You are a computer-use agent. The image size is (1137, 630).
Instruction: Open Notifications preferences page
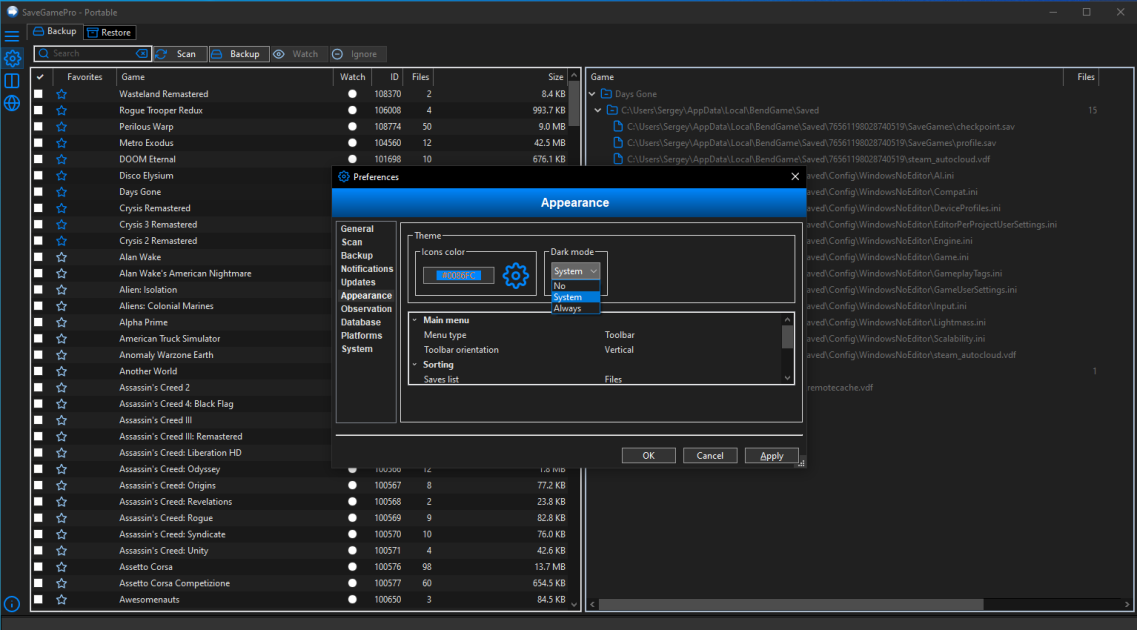tap(367, 269)
